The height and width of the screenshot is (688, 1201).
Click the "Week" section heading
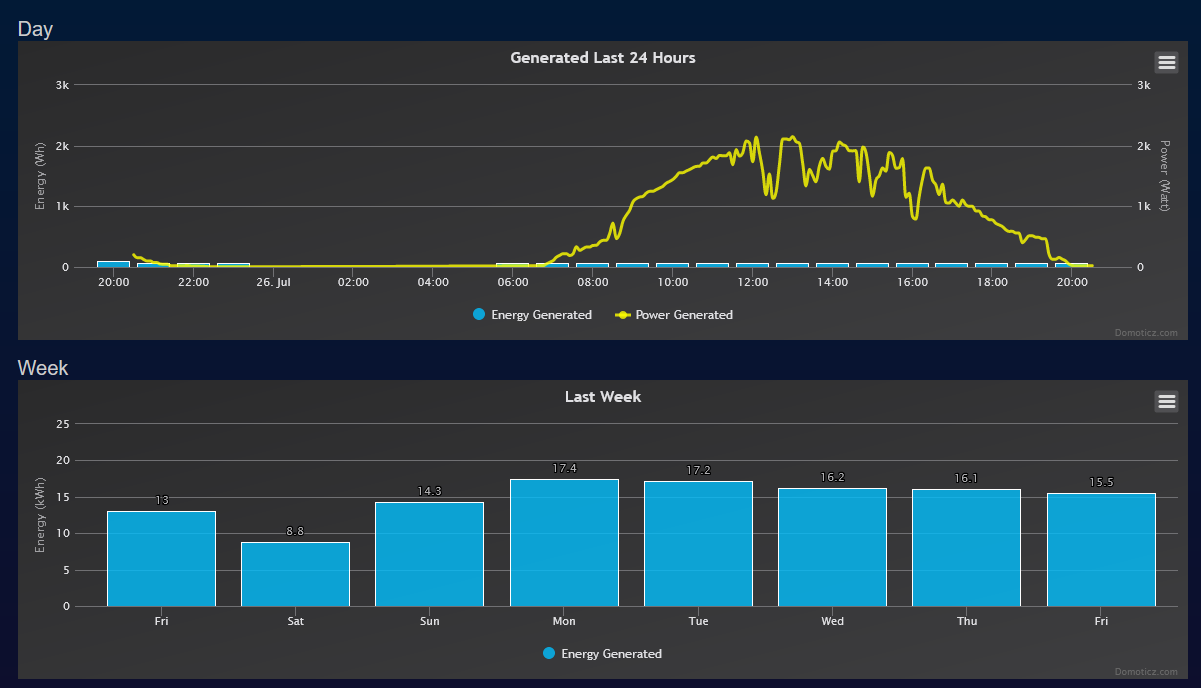click(x=43, y=368)
